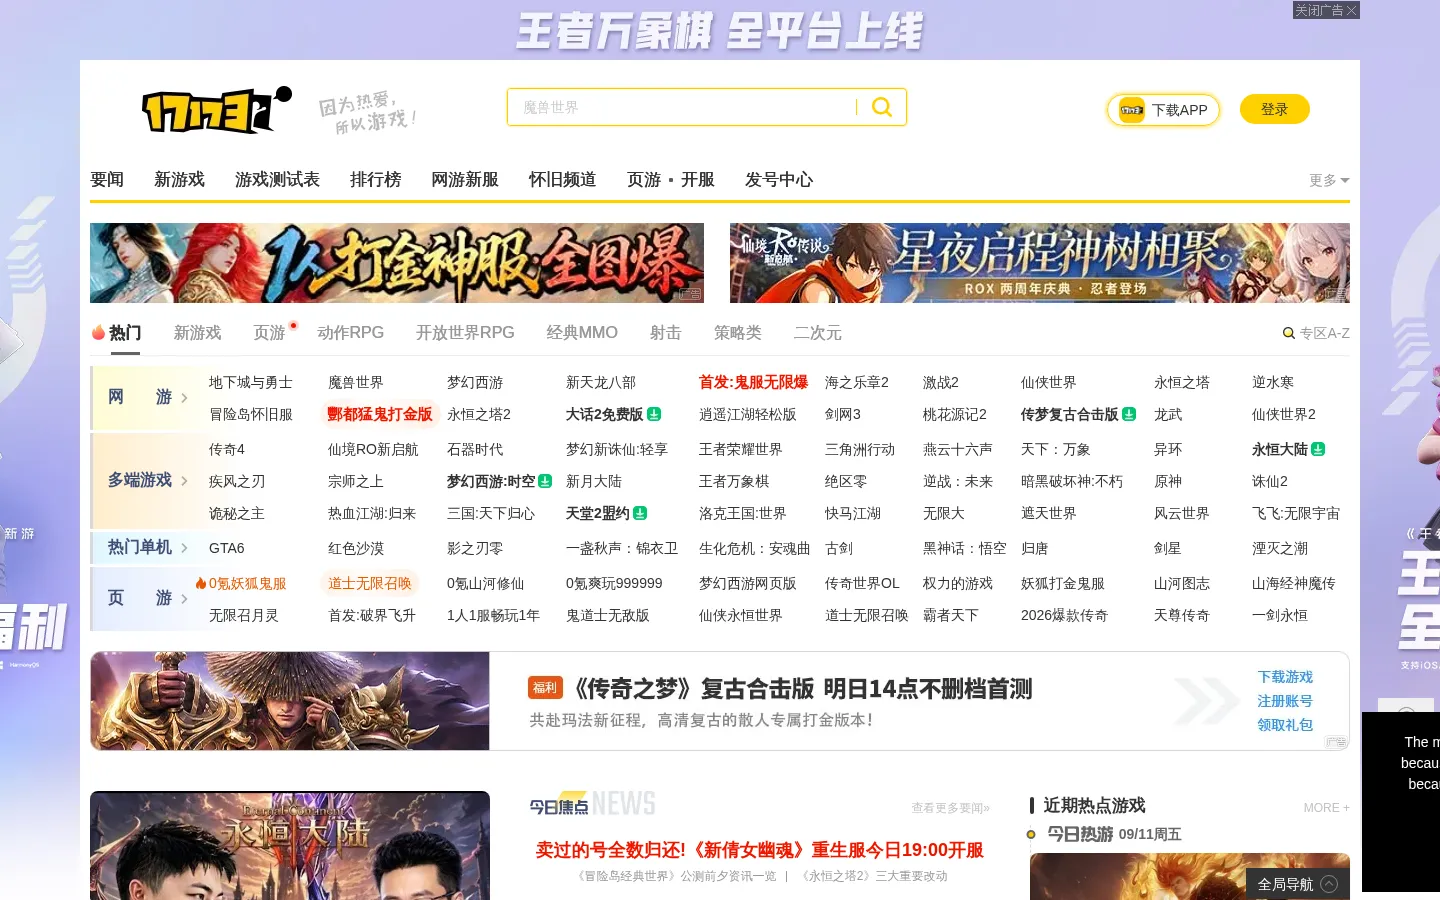Open the 要闻 navigation item
Viewport: 1440px width, 900px height.
point(107,179)
